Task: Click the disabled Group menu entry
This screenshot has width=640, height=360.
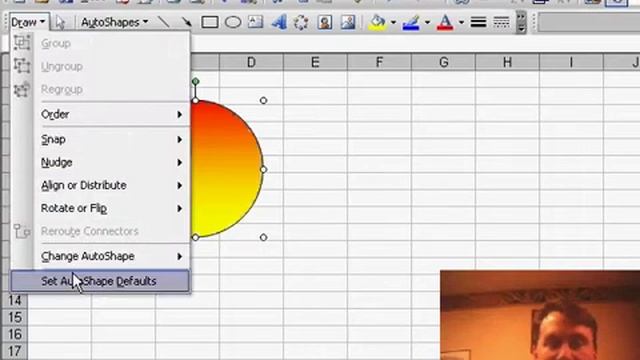Action: point(100,43)
